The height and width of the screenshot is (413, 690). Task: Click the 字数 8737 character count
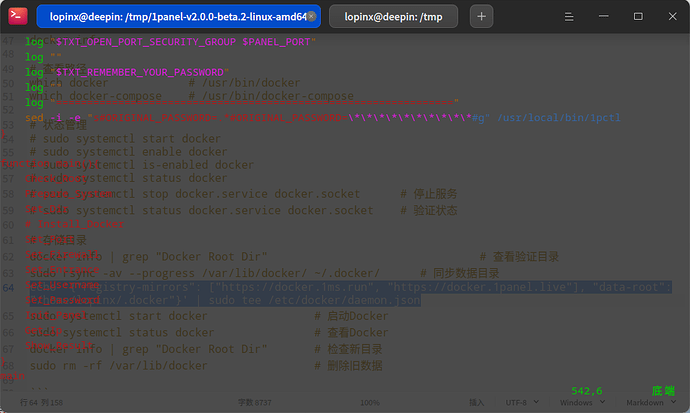pos(254,402)
